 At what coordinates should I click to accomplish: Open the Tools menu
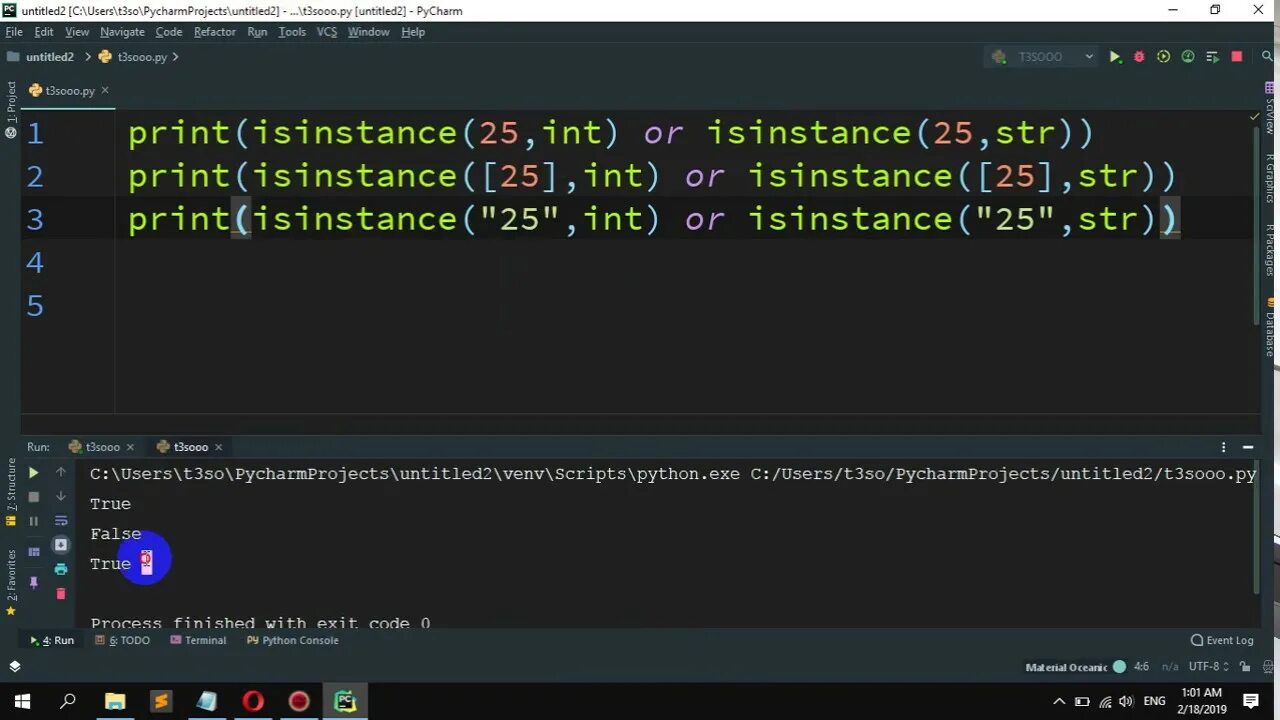coord(292,32)
